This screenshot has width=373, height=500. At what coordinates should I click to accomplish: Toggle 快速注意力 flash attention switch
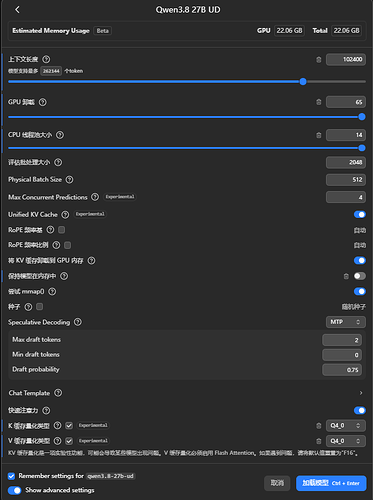pyautogui.click(x=360, y=410)
